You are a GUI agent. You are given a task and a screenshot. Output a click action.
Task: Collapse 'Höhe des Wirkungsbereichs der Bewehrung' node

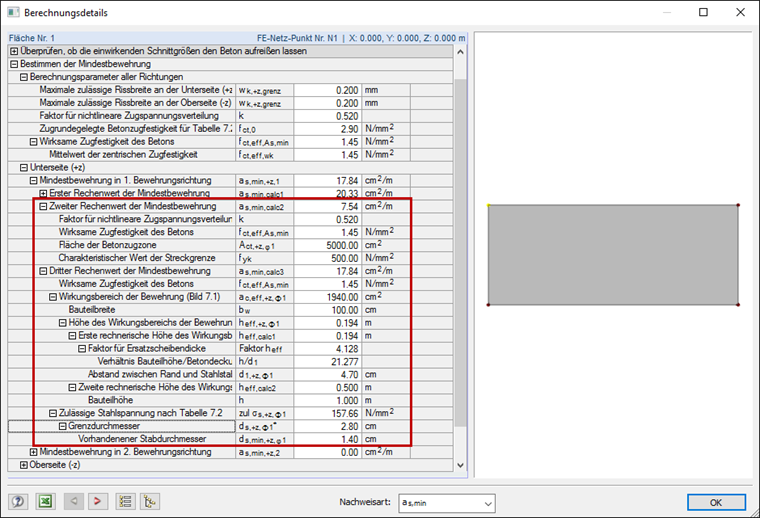[x=63, y=323]
